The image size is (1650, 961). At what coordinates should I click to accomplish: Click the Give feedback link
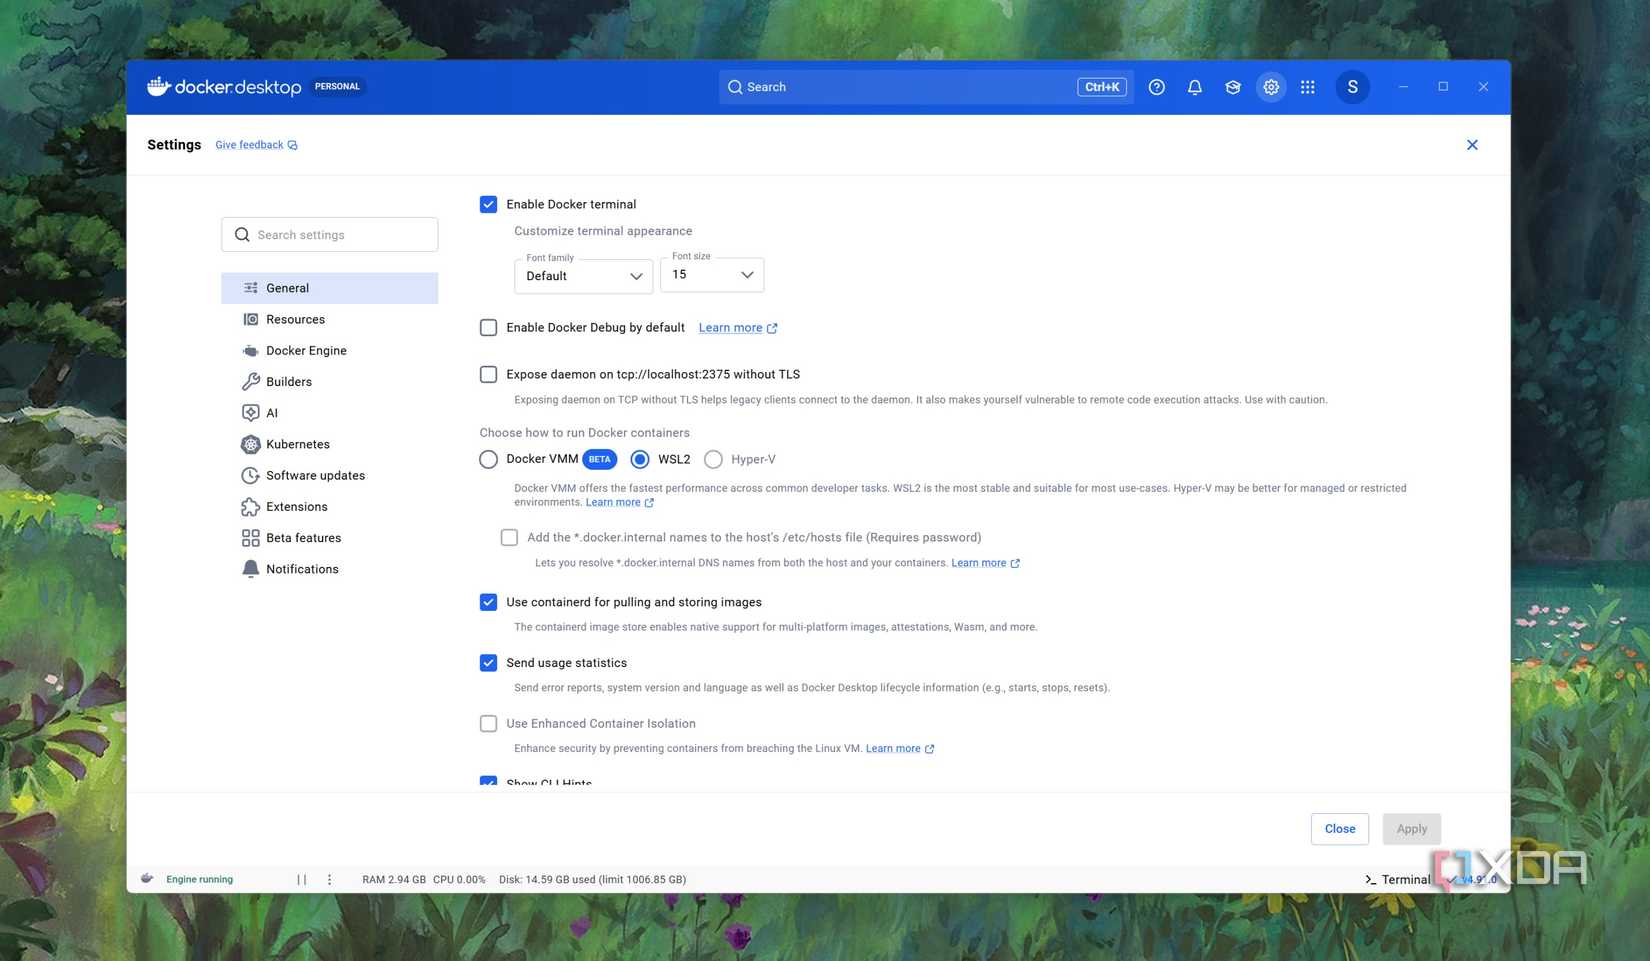[257, 145]
